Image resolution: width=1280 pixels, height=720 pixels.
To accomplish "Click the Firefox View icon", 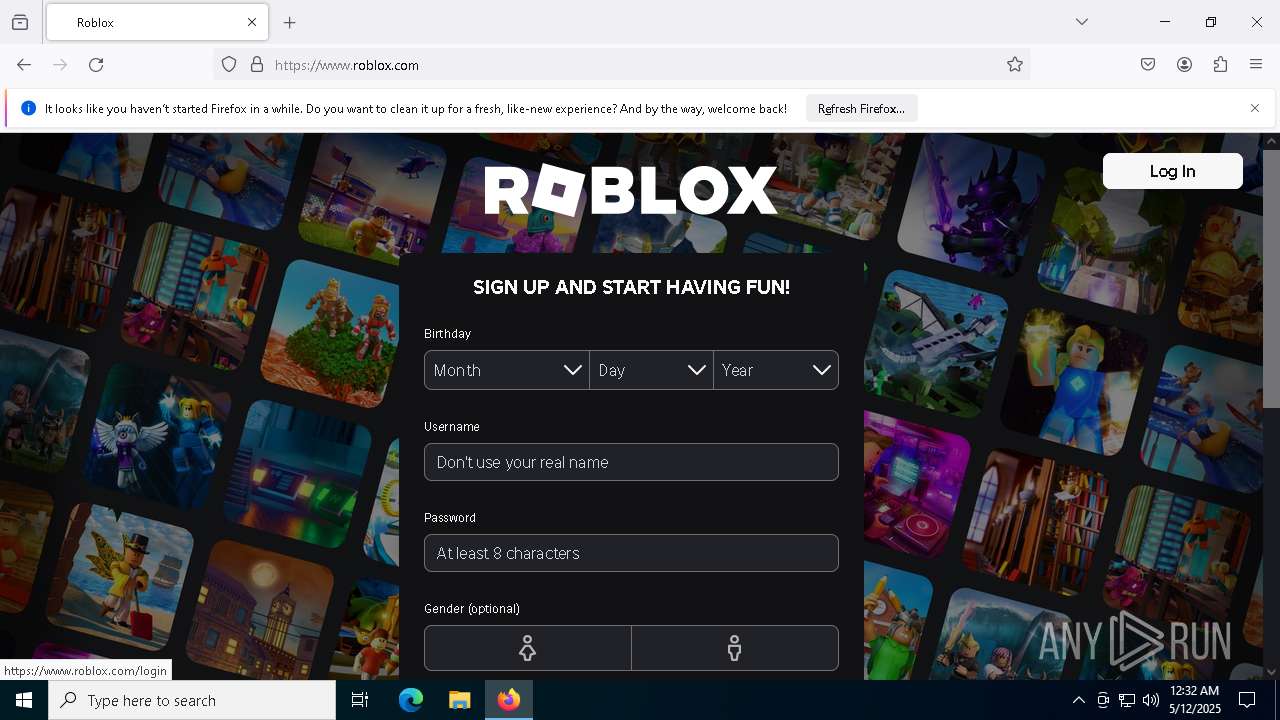I will coord(20,22).
